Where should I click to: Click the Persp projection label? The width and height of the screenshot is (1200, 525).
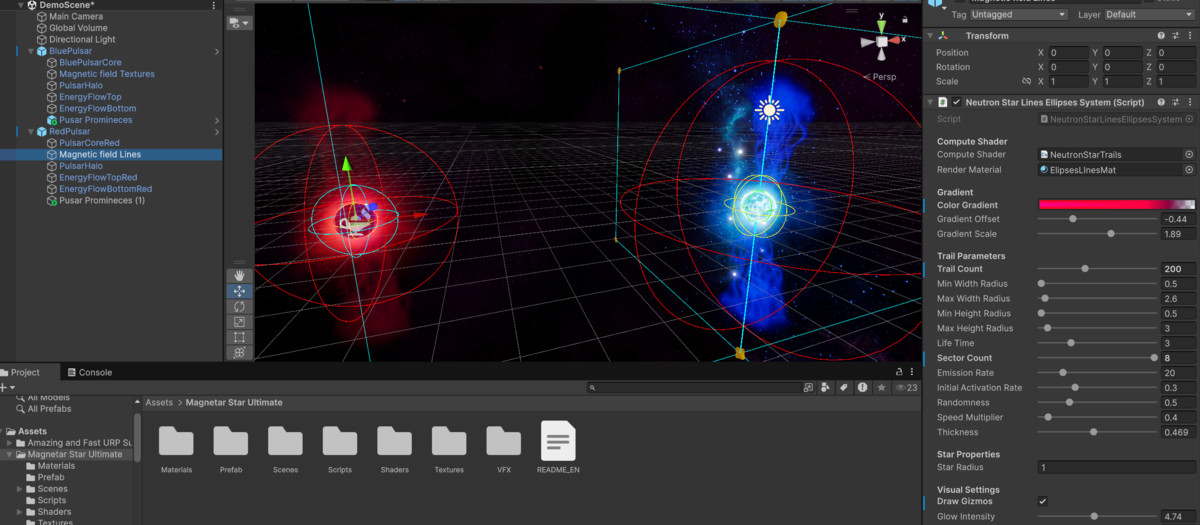click(882, 77)
